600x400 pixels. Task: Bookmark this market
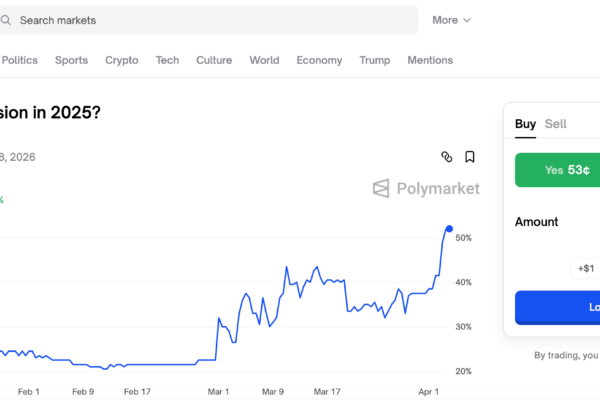[470, 157]
